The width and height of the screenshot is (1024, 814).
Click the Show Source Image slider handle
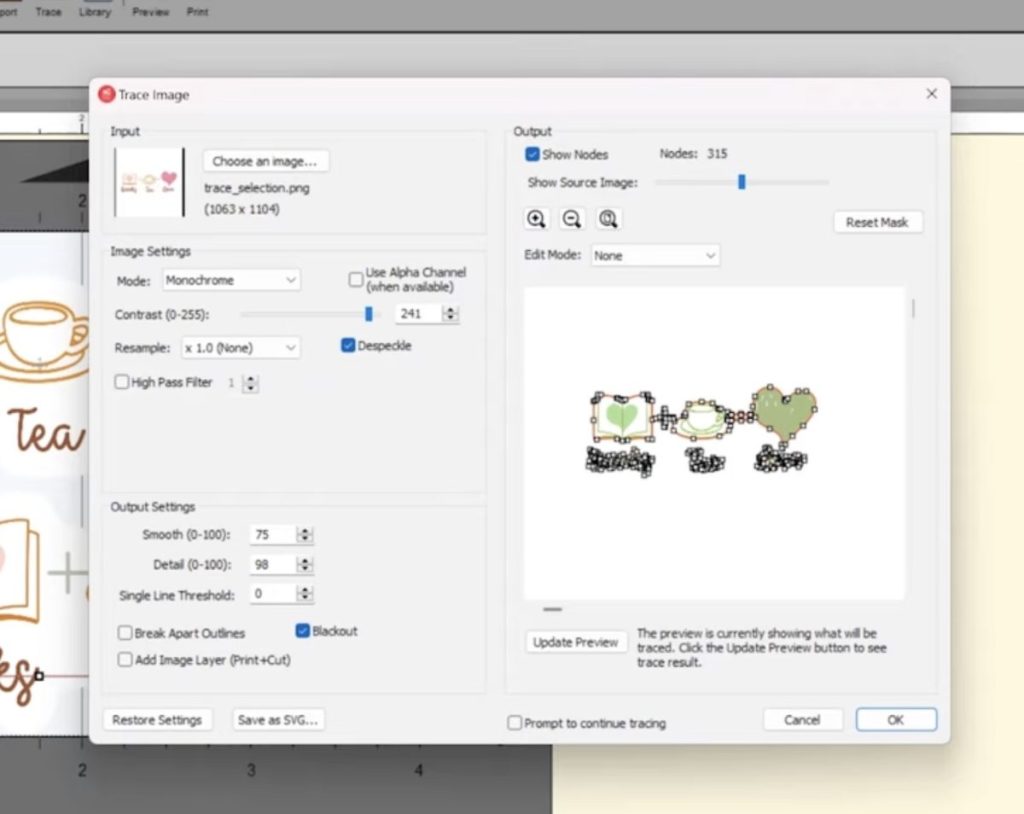pyautogui.click(x=742, y=182)
